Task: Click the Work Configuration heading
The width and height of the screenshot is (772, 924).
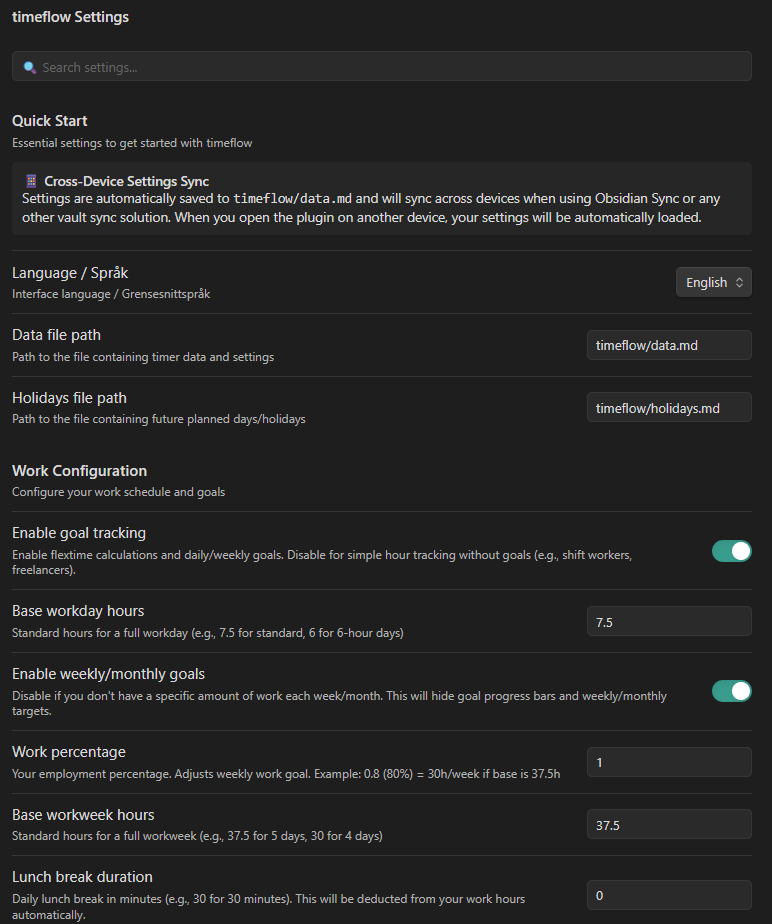Action: (80, 471)
